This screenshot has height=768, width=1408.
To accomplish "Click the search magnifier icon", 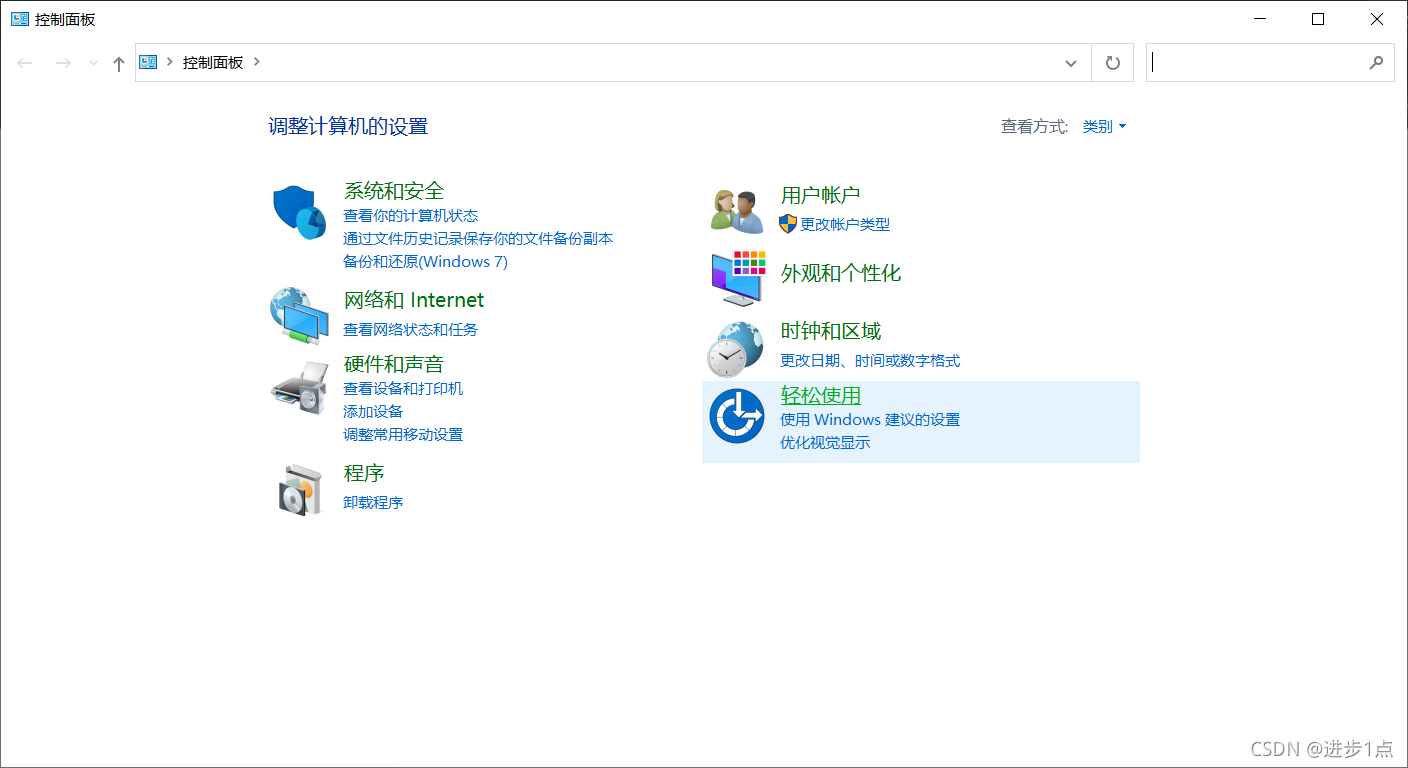I will pos(1376,62).
